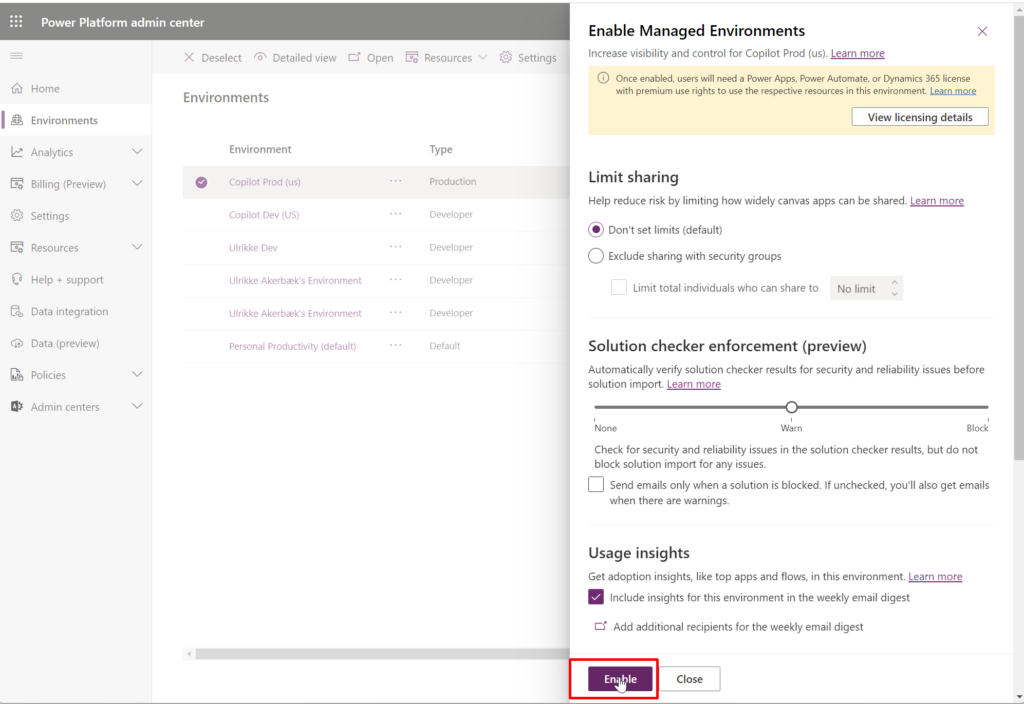Click the add recipients external link icon
The width and height of the screenshot is (1024, 704).
[x=600, y=626]
